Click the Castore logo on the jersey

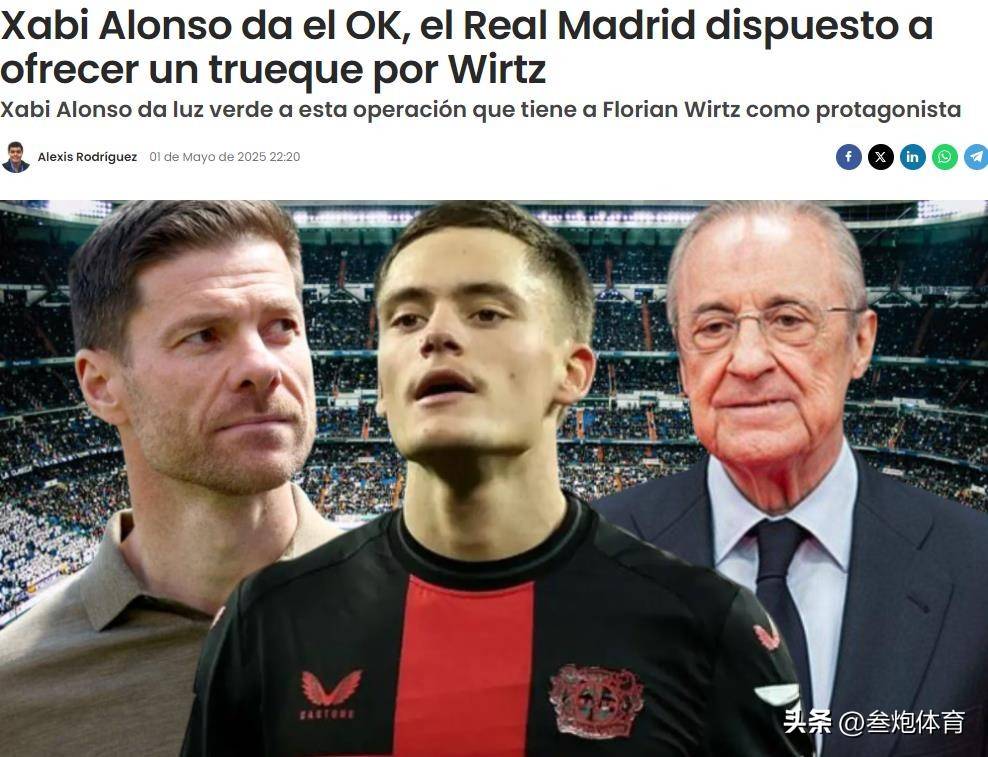pos(330,695)
